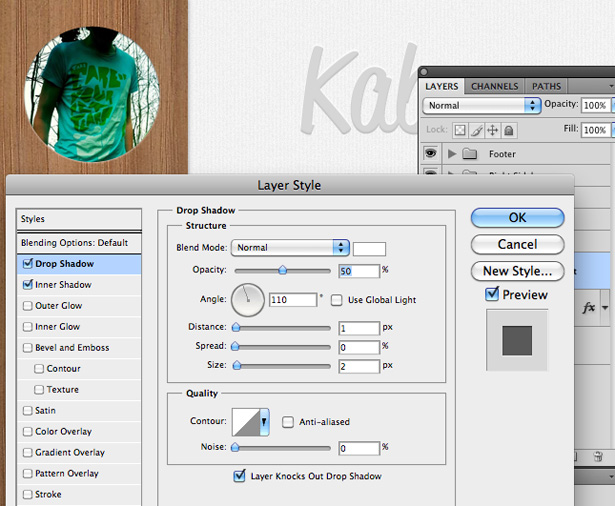Enable the Outer Glow checkbox
This screenshot has width=615, height=506.
pyautogui.click(x=27, y=306)
